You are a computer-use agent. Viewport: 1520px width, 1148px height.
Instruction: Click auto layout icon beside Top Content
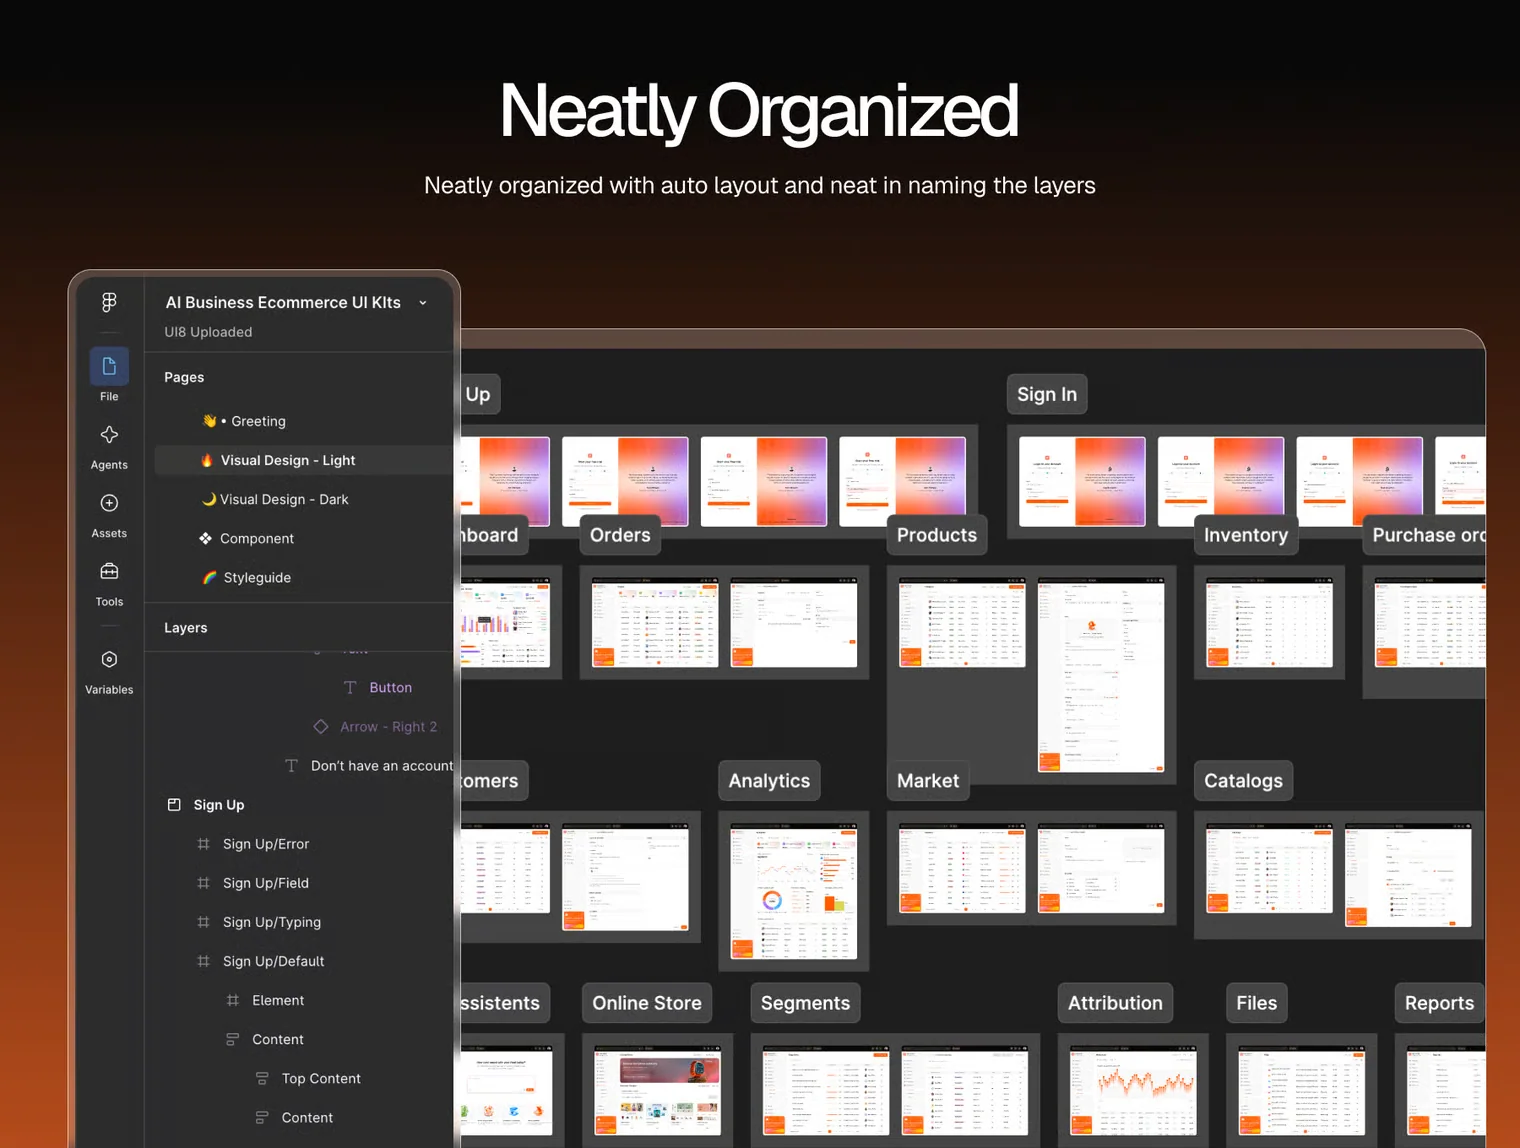(x=262, y=1079)
